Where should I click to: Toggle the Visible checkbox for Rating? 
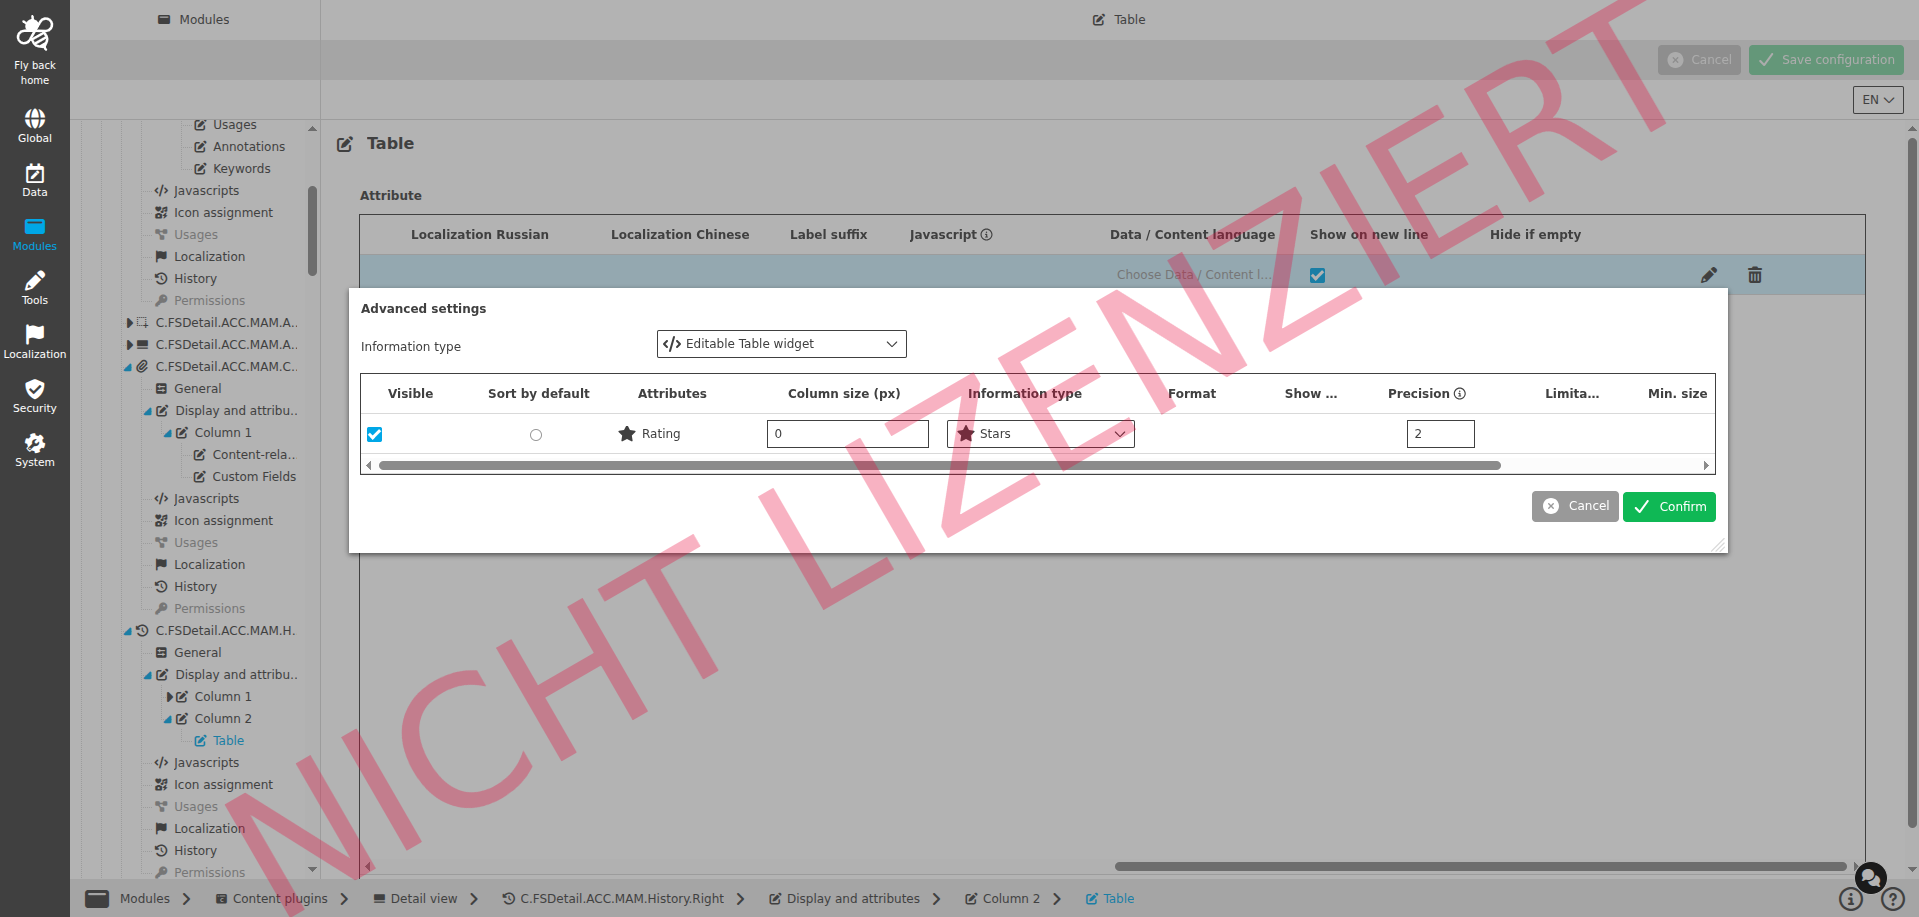[375, 435]
